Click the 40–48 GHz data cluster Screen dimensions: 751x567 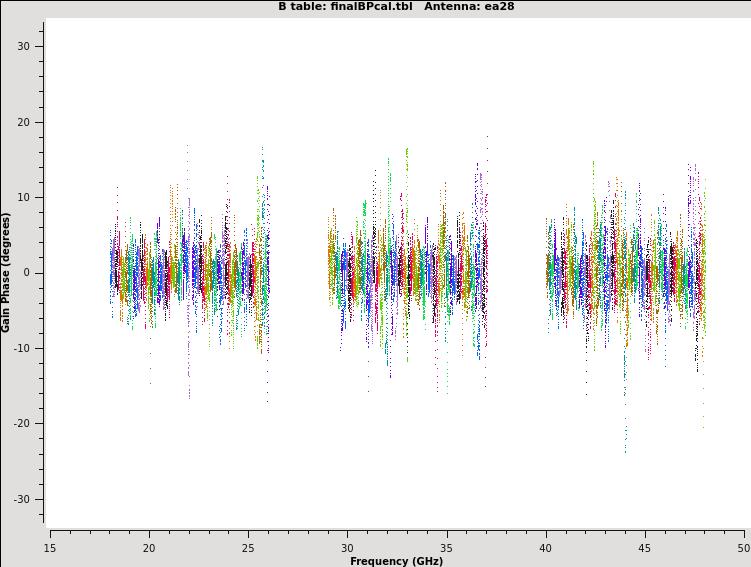click(x=626, y=273)
